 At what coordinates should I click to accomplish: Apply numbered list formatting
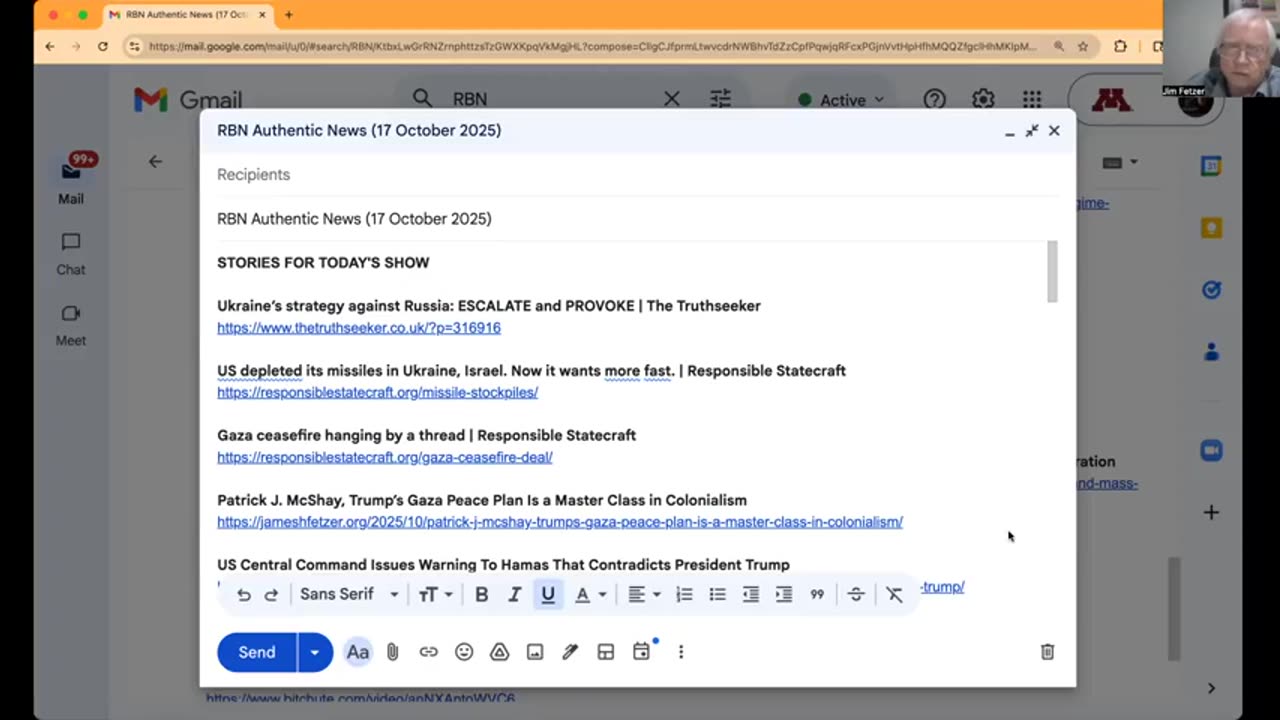[x=684, y=595]
